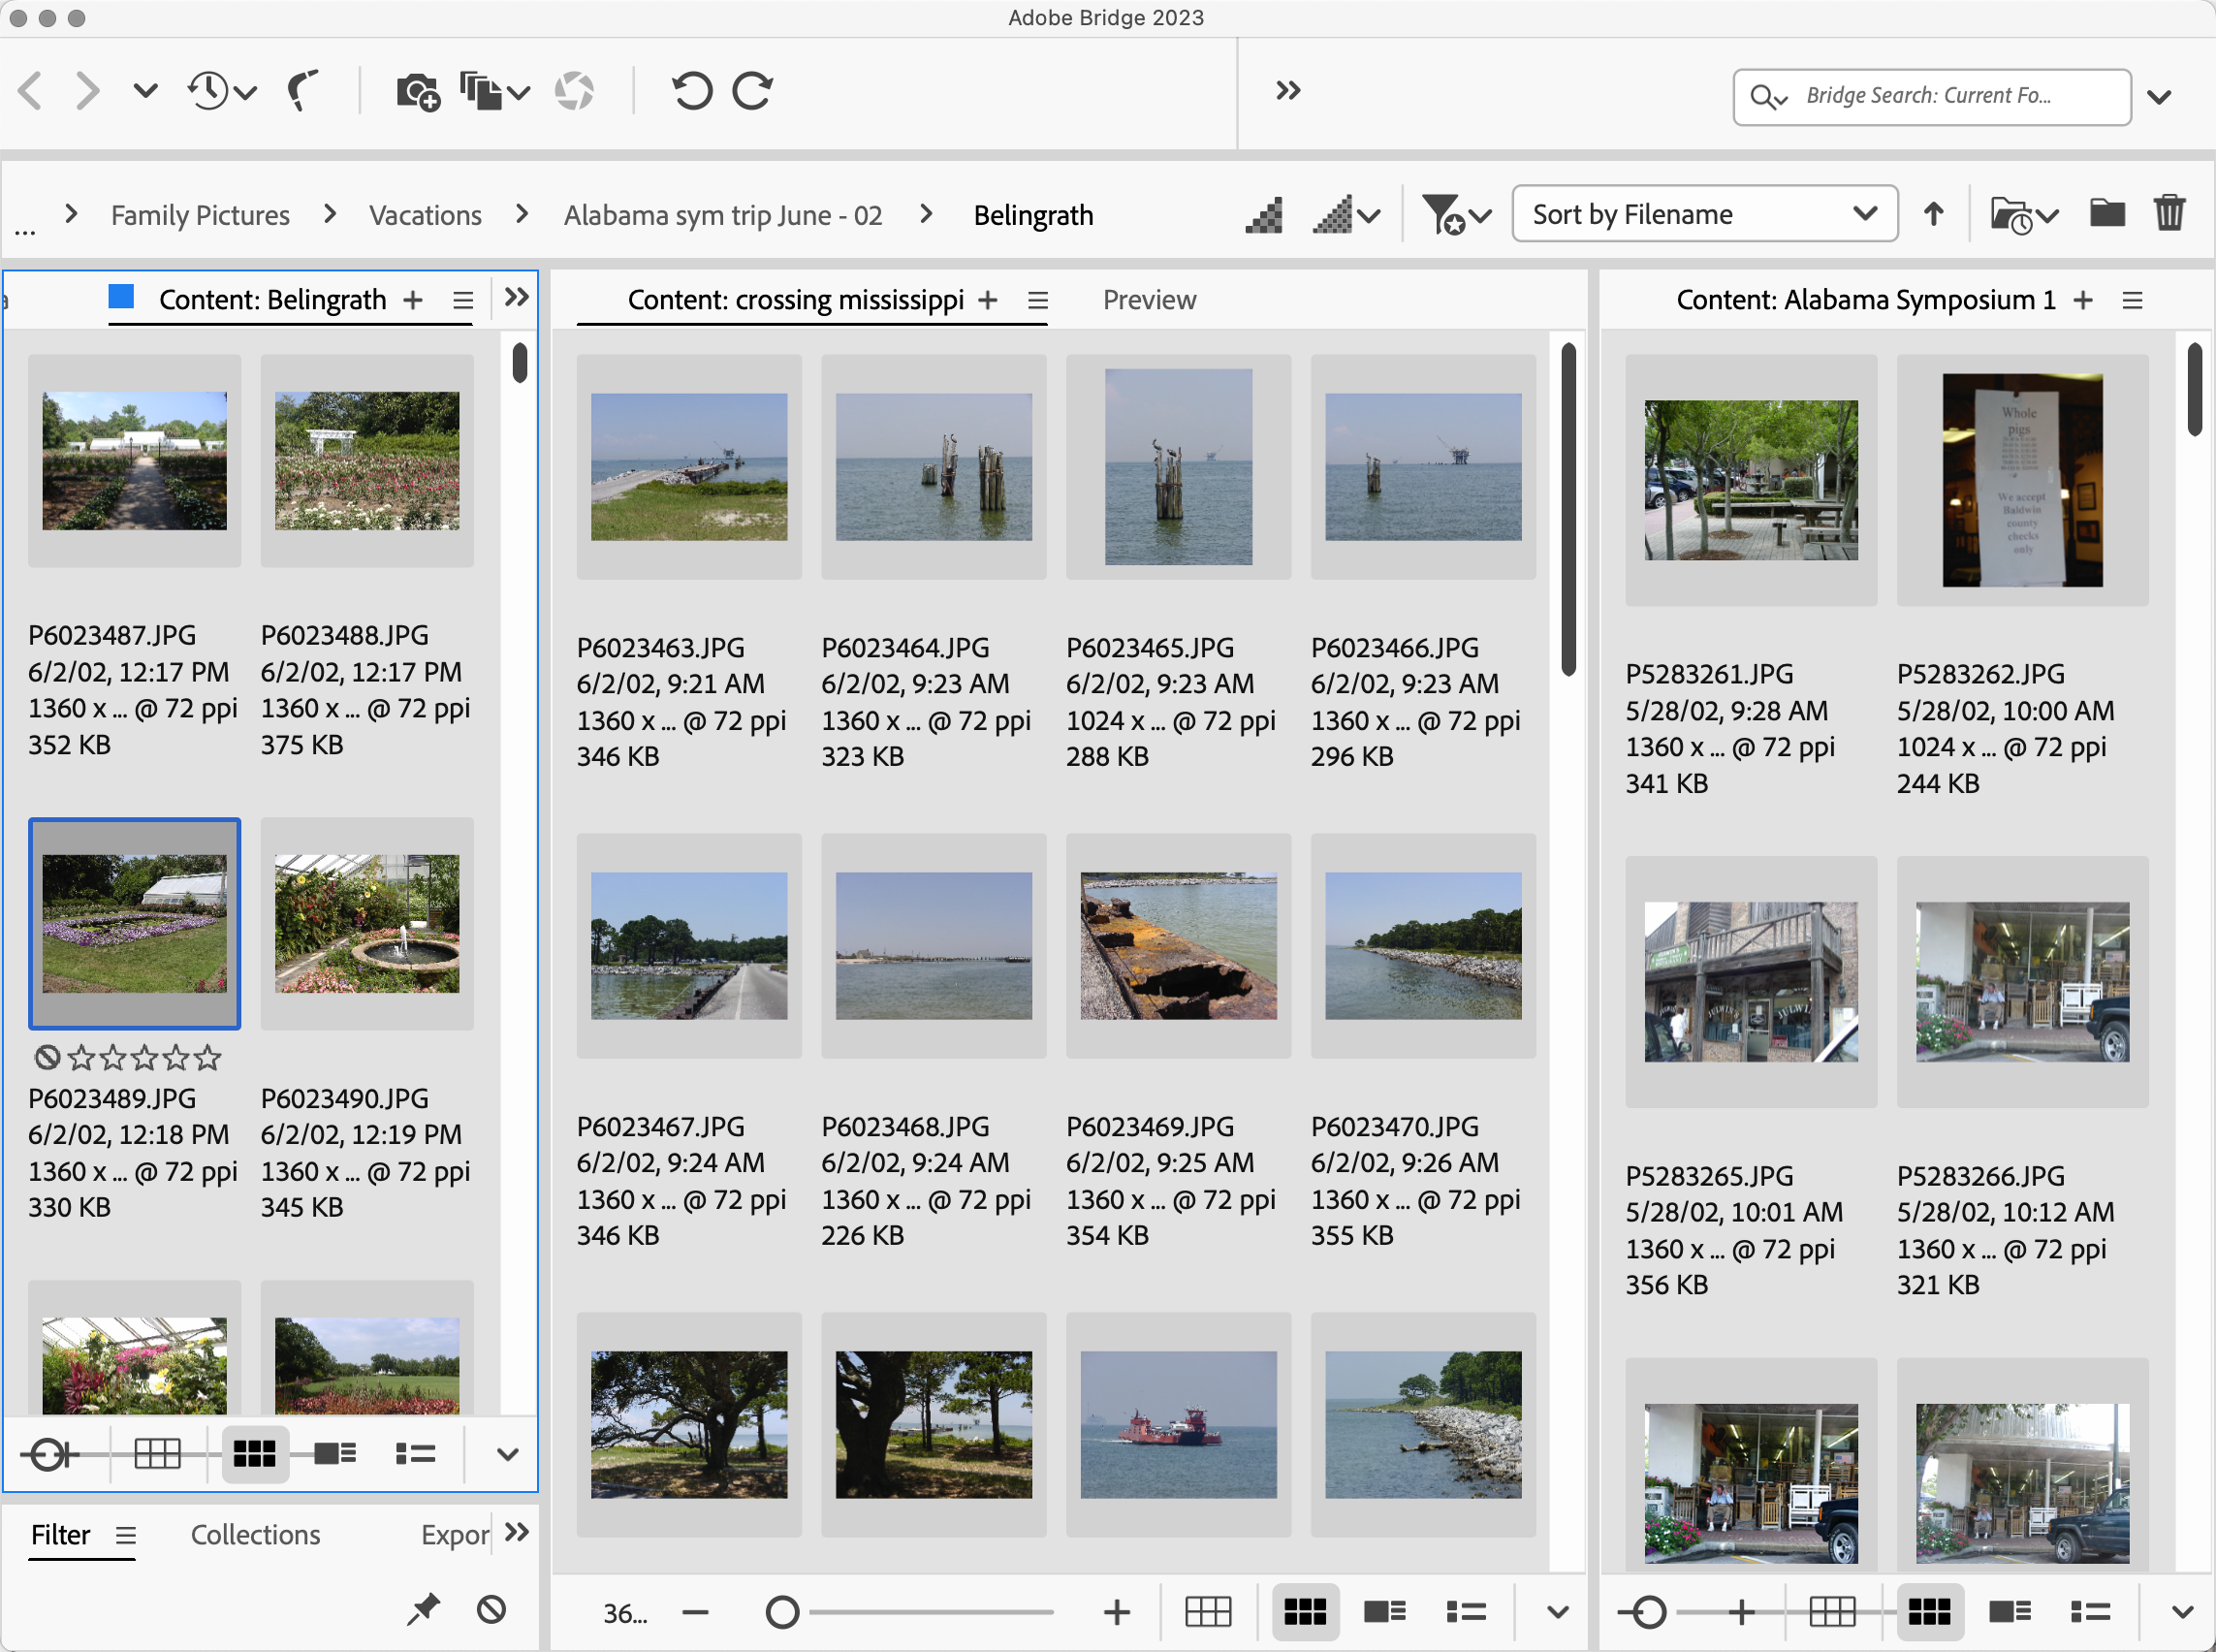Delete selected item using the trash icon
This screenshot has width=2216, height=1652.
(x=2169, y=212)
